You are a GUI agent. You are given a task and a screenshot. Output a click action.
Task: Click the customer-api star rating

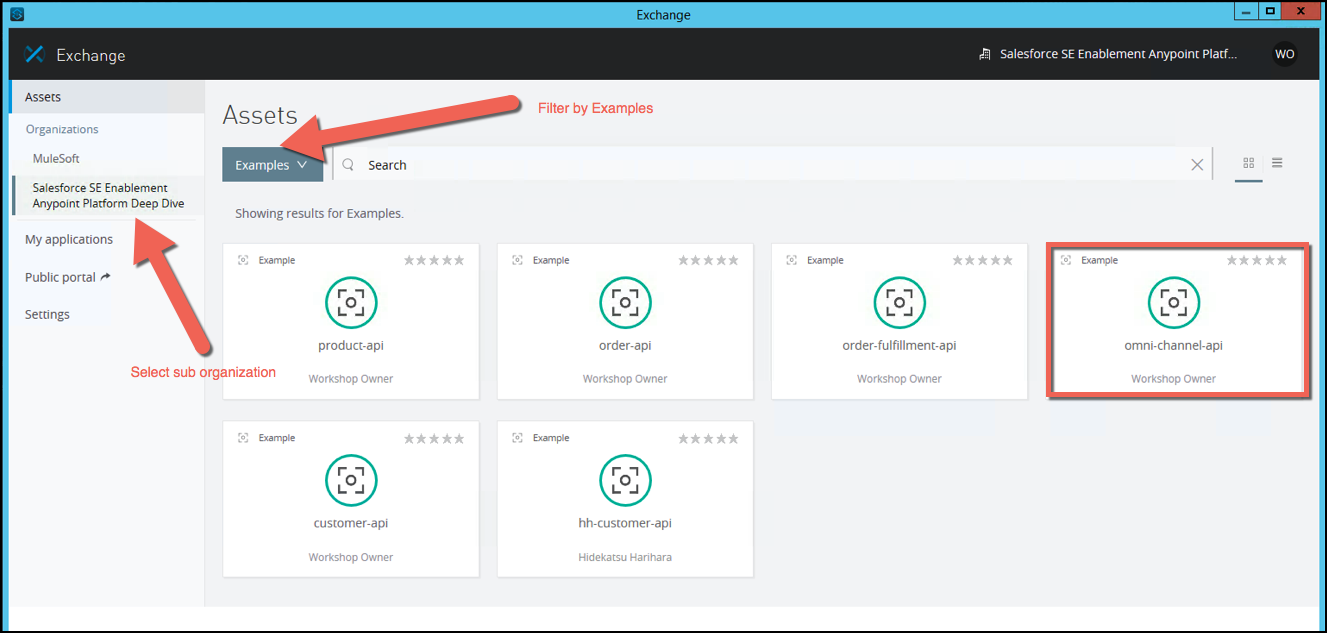(434, 438)
